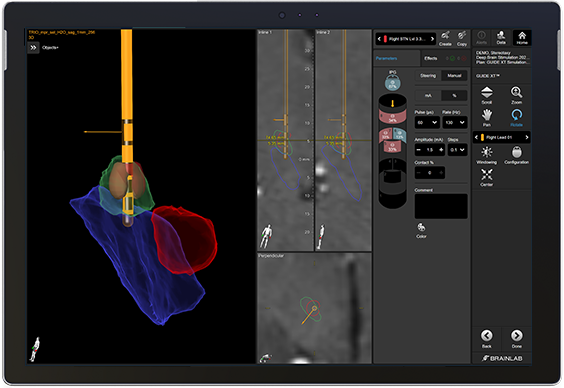Click the Inline 1 view label

pyautogui.click(x=265, y=32)
